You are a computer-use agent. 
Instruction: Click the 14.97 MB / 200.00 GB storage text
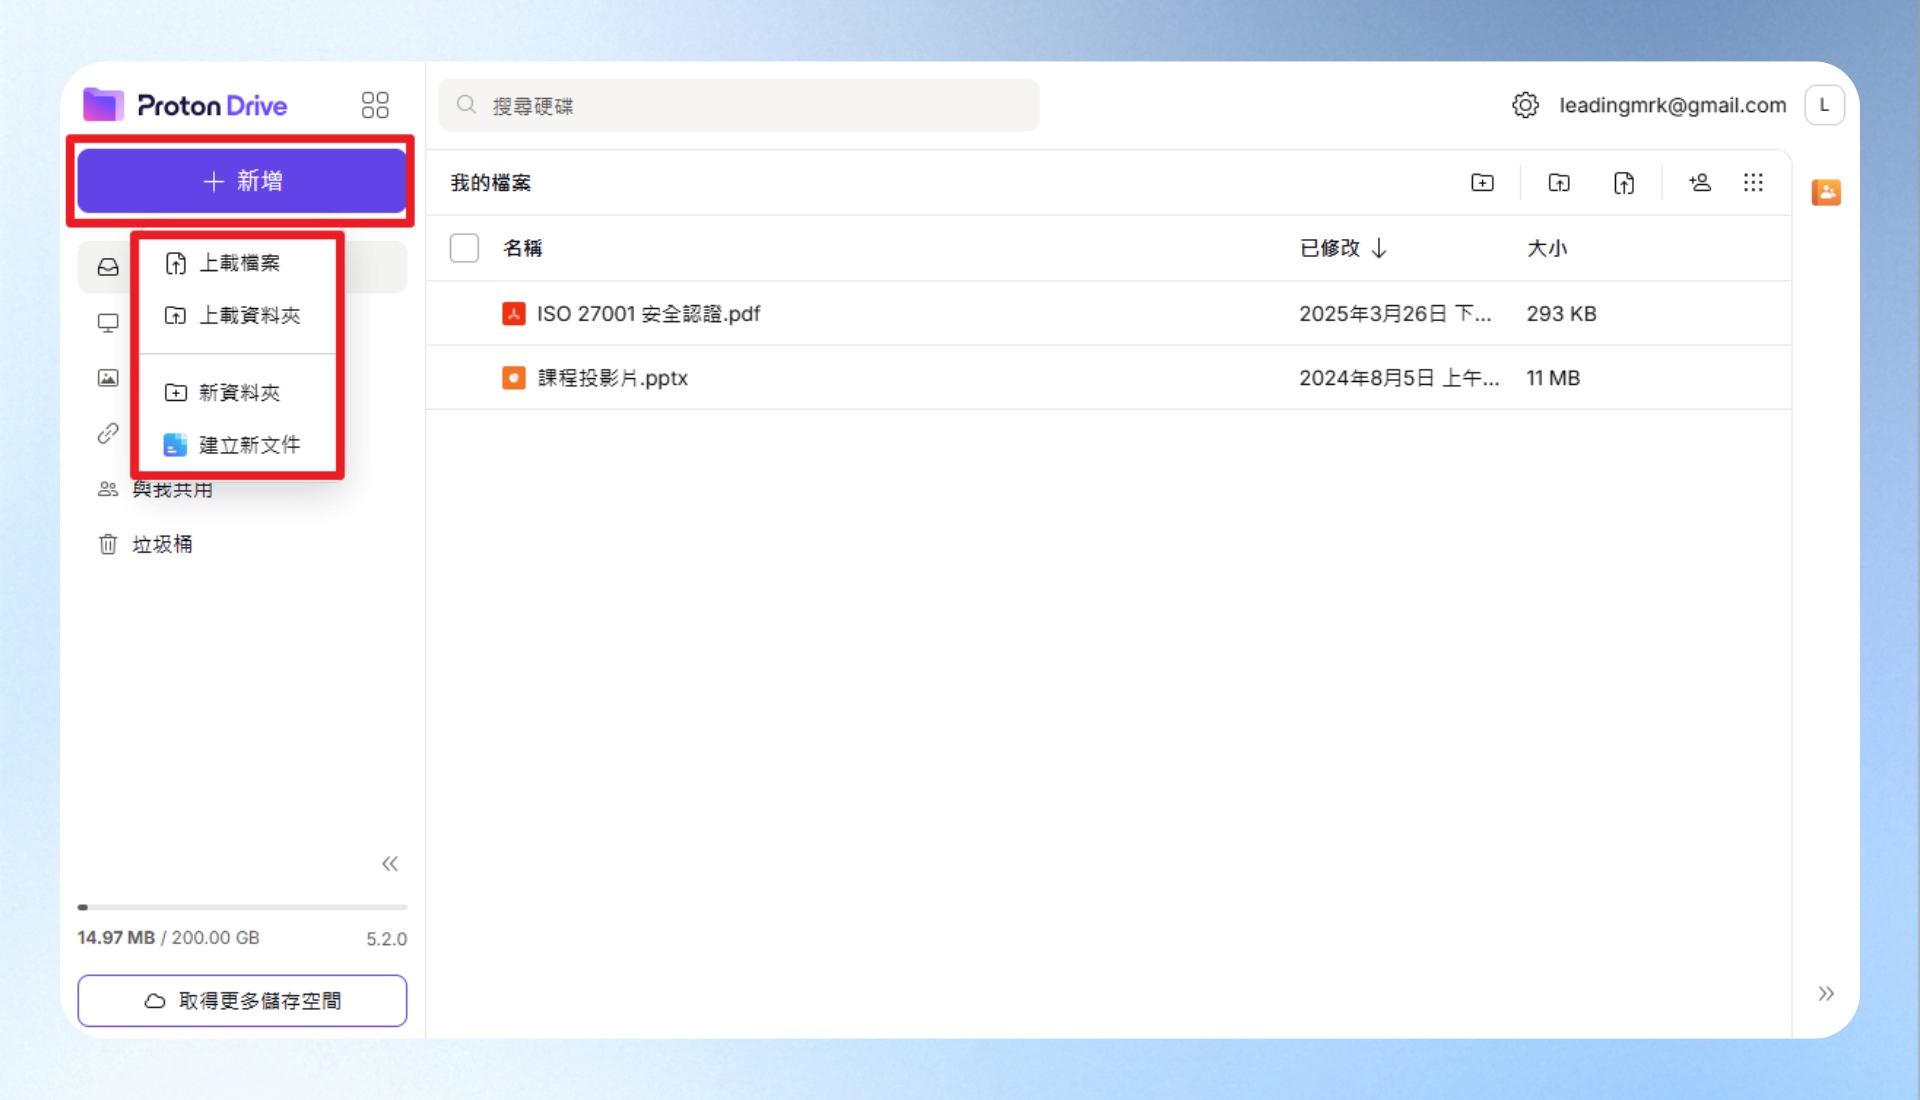[168, 938]
